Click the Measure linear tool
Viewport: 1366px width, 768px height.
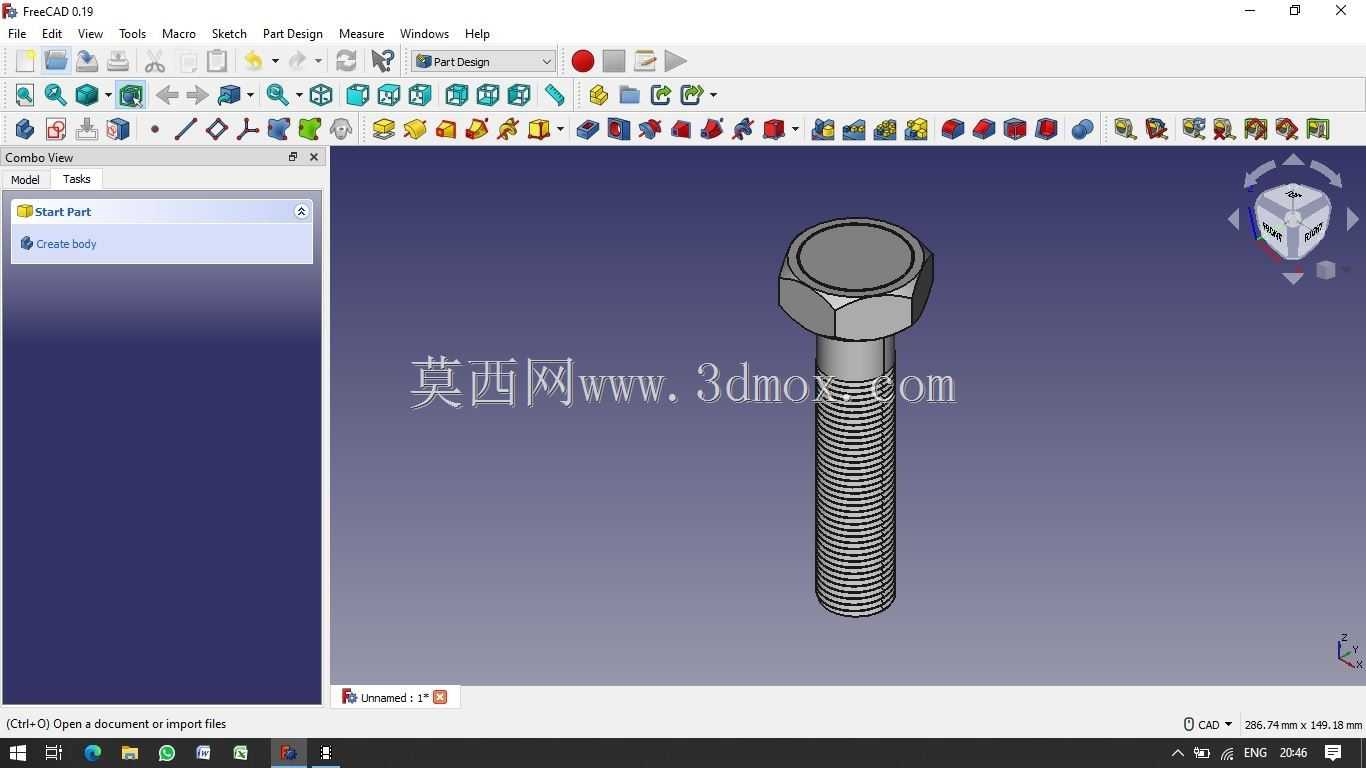[1125, 129]
